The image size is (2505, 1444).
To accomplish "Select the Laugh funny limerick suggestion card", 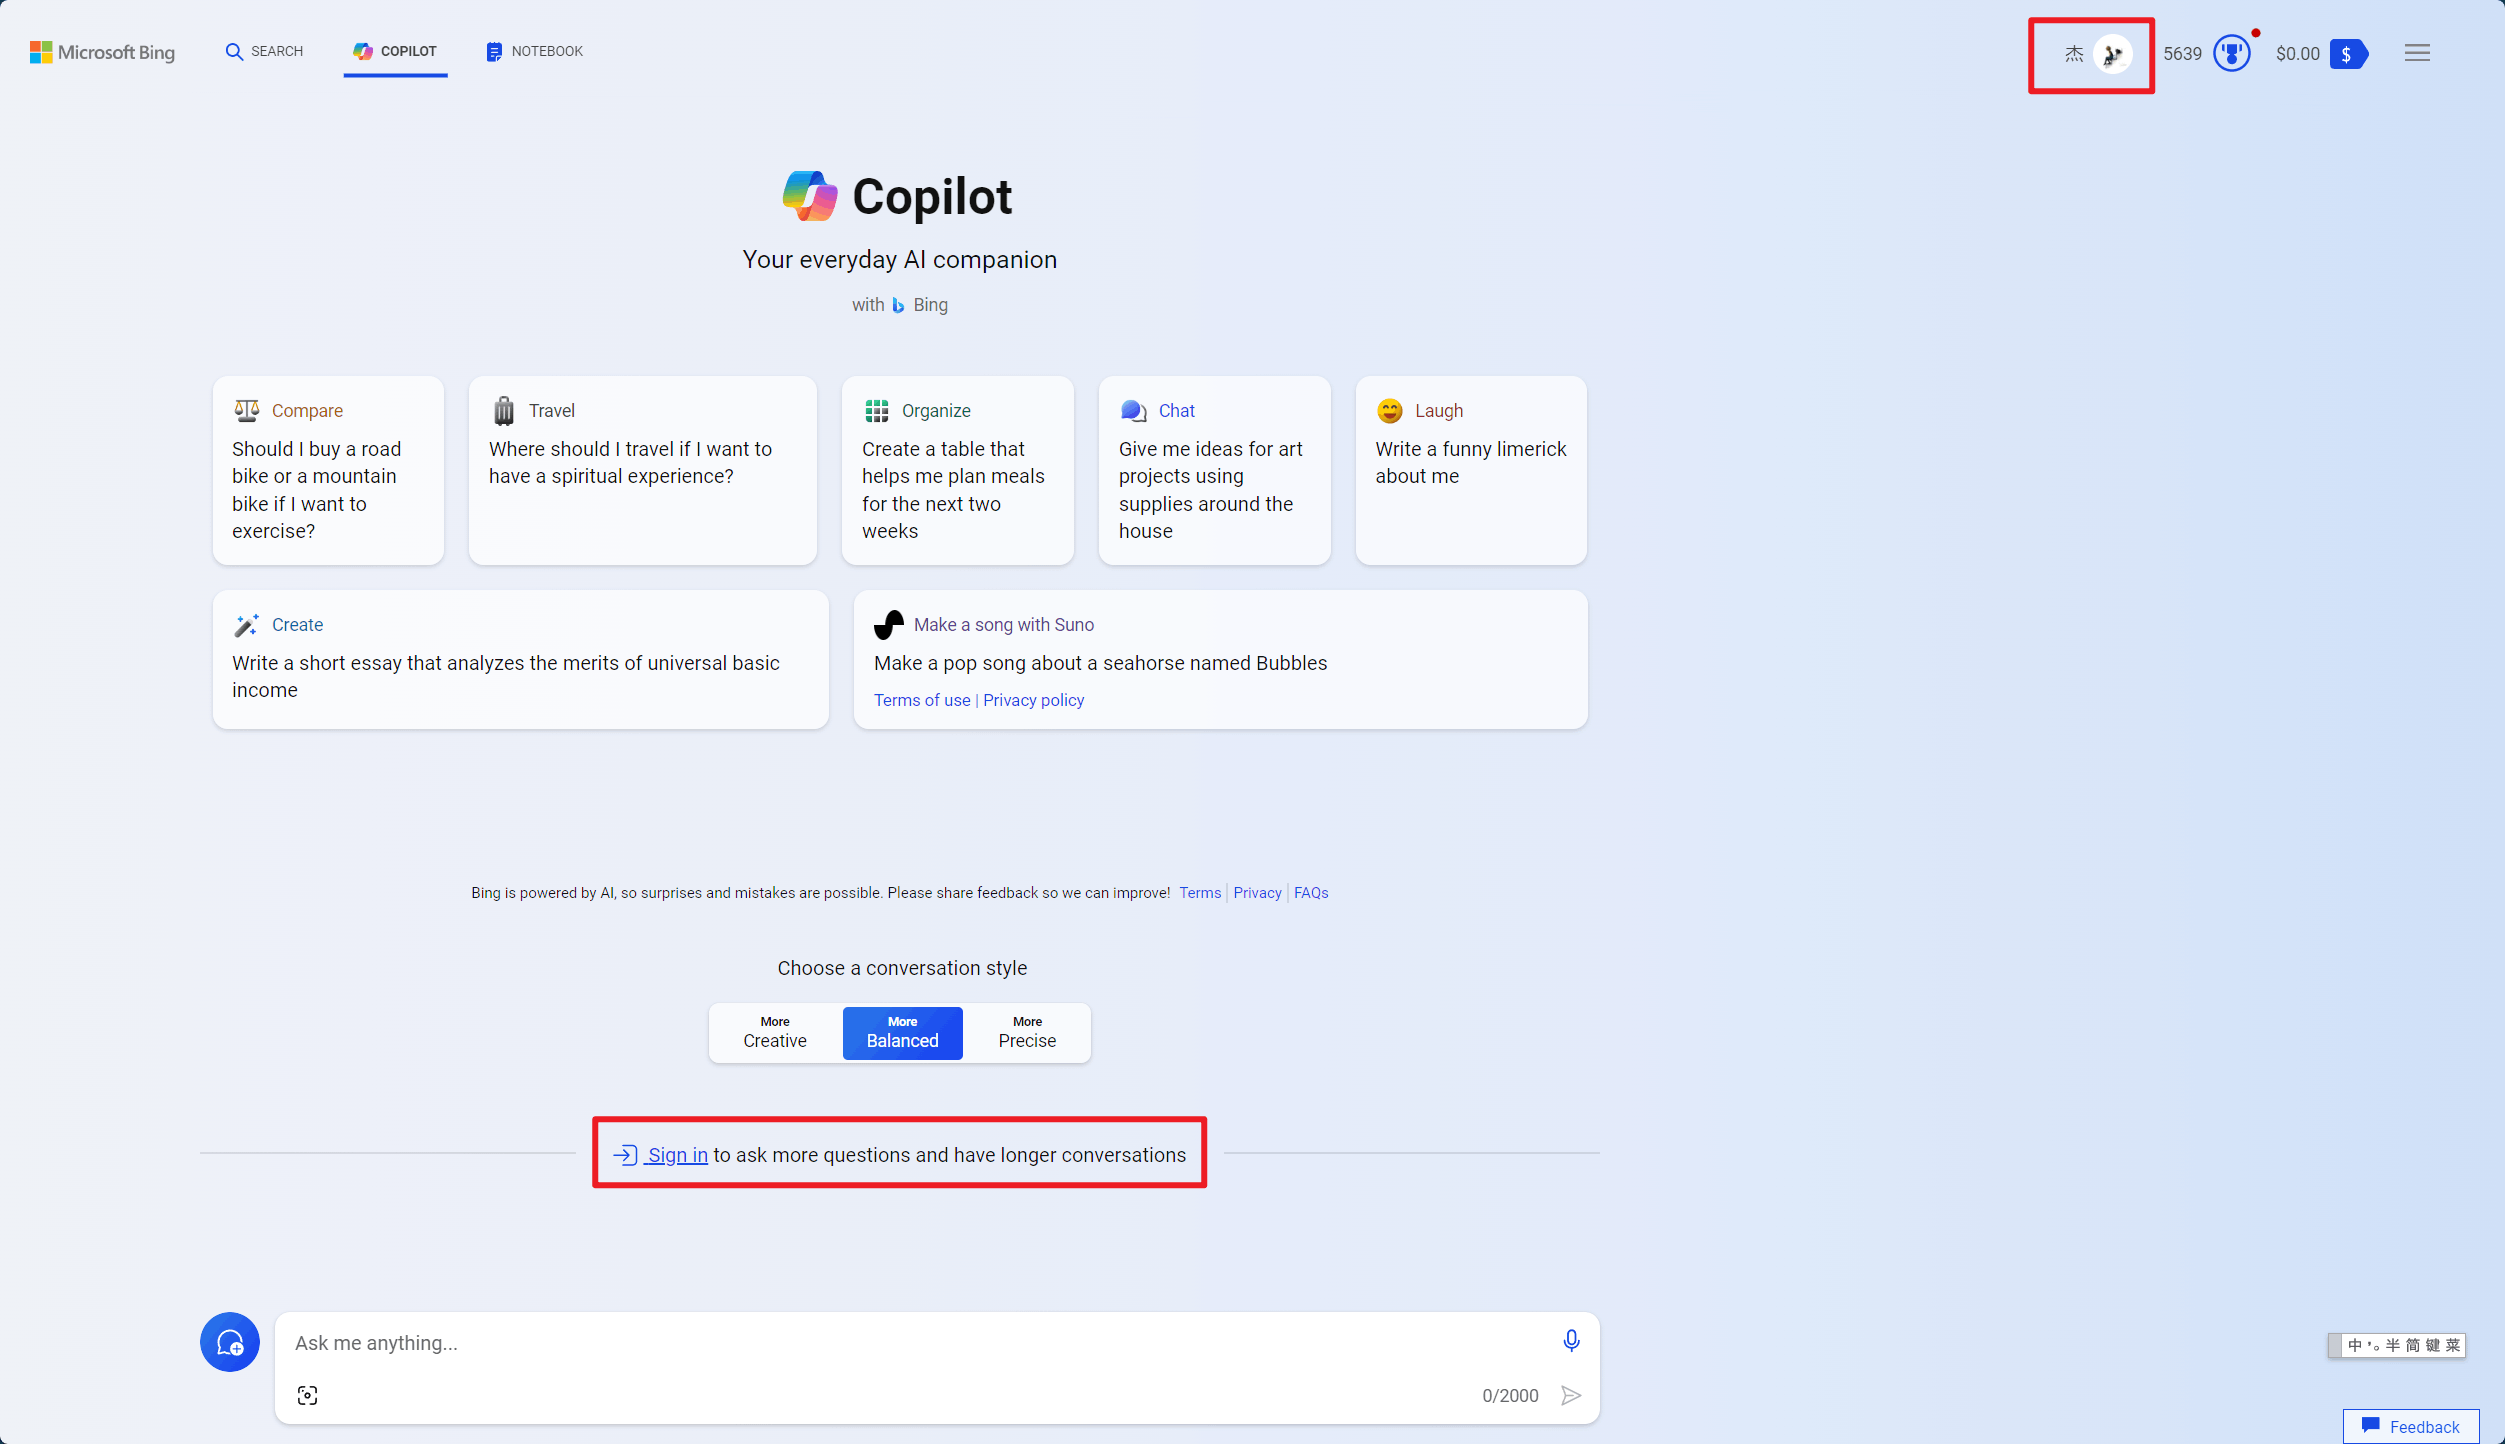I will tap(1470, 470).
